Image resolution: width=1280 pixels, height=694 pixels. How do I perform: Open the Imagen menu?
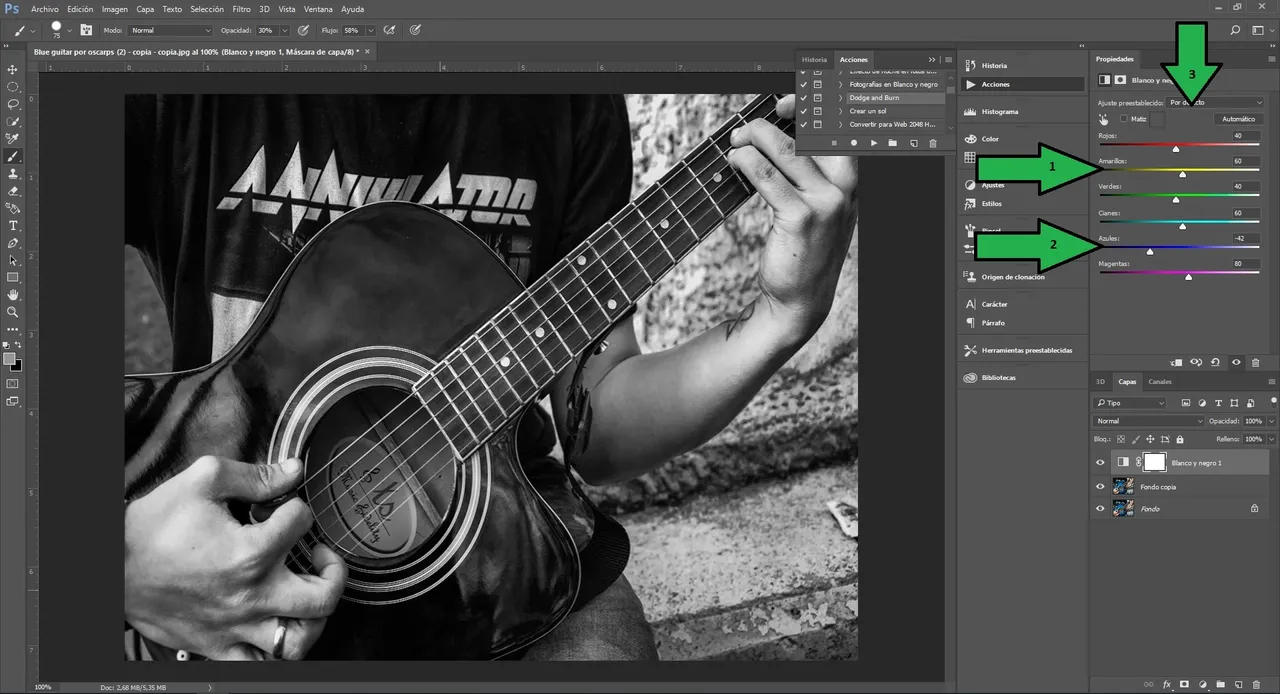(x=115, y=9)
